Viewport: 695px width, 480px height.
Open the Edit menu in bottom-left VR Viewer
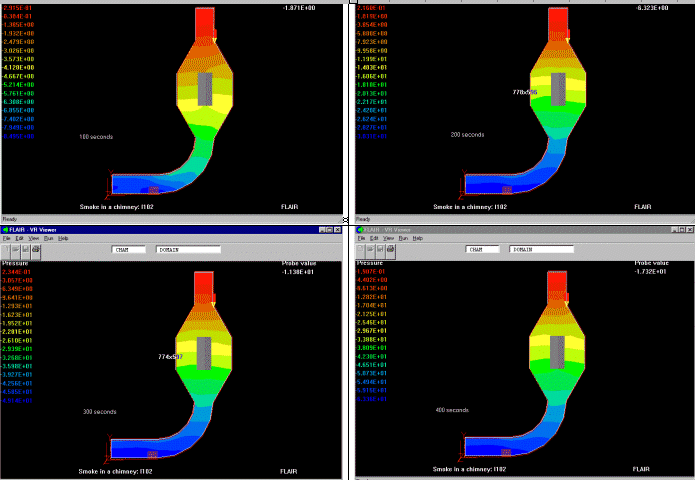click(x=19, y=238)
